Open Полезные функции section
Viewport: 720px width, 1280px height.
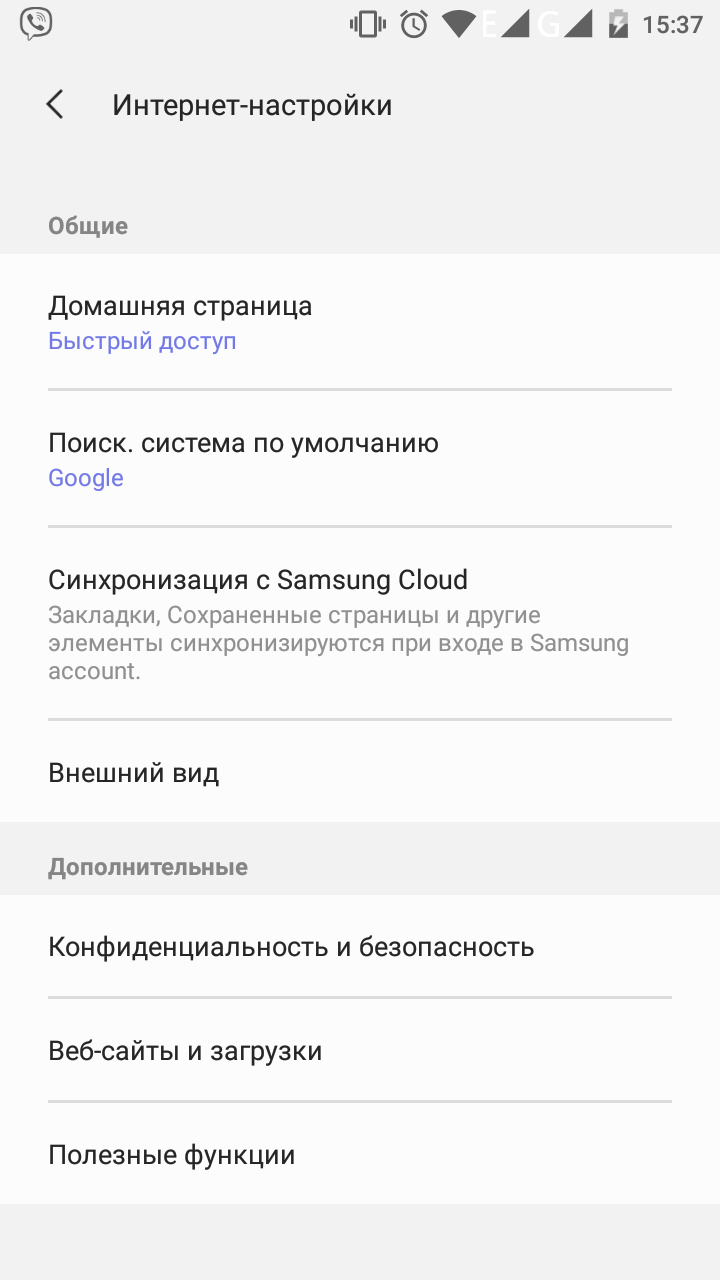tap(172, 1156)
